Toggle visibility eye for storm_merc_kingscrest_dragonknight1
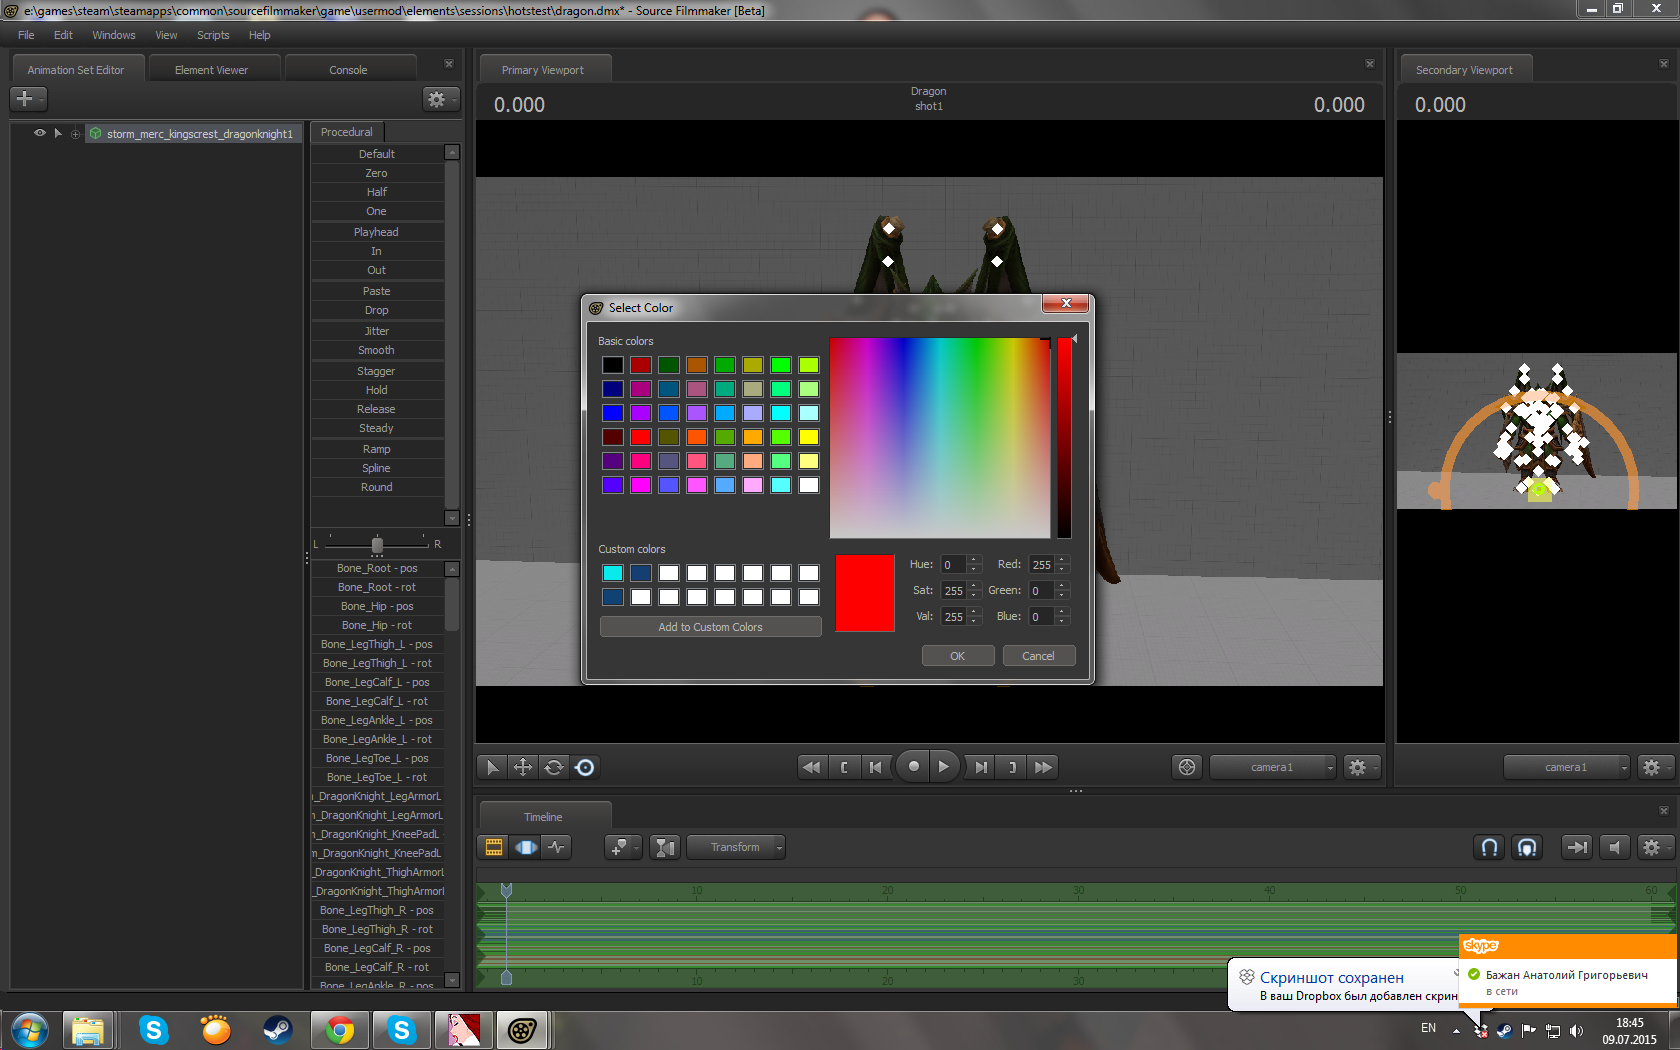Screen dimensions: 1680x1050 click(x=40, y=133)
